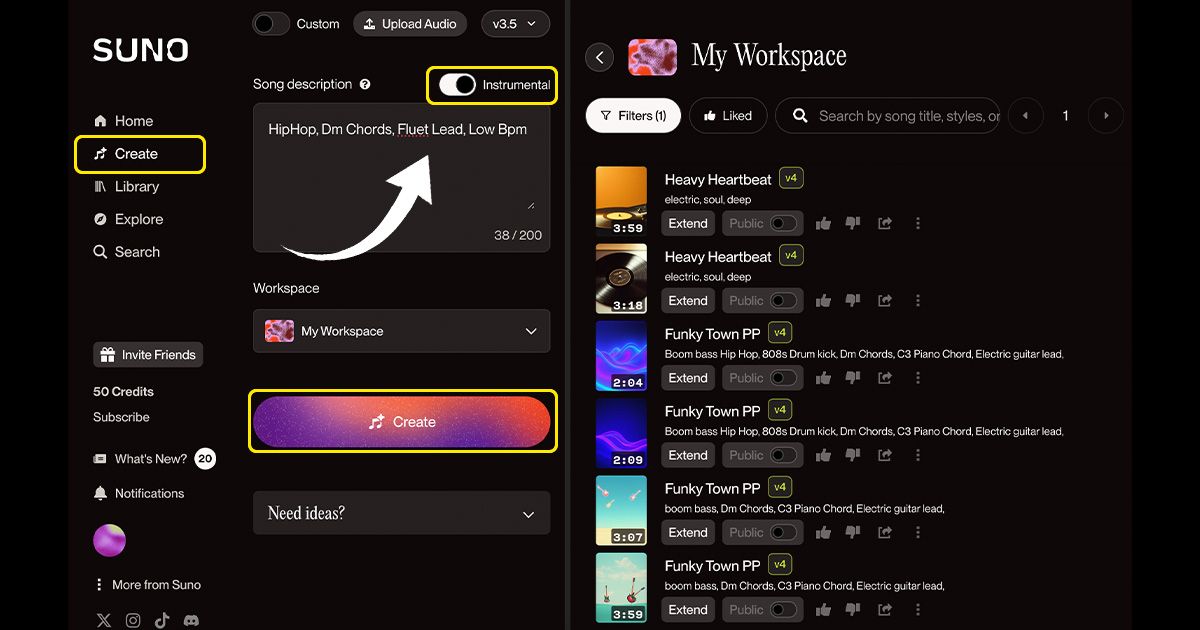The height and width of the screenshot is (630, 1200).
Task: Toggle the Instrumental switch
Action: tap(458, 85)
